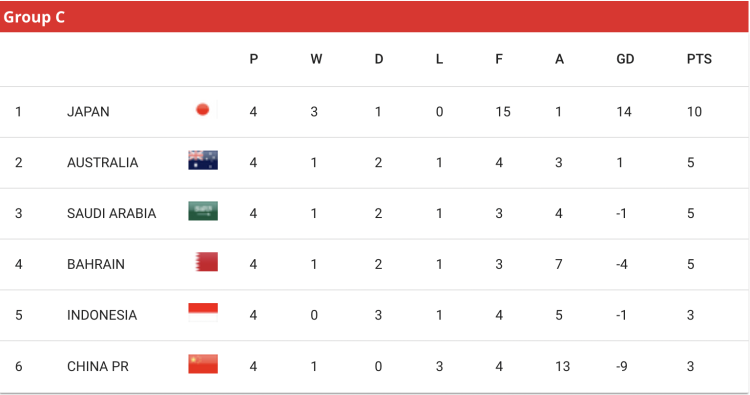Select the INDONESIA team name
The width and height of the screenshot is (750, 395).
[102, 315]
